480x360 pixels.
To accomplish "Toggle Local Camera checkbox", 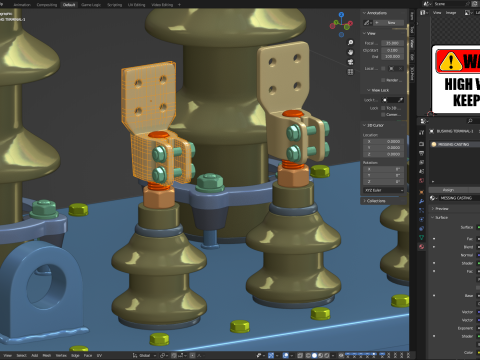I will [383, 68].
